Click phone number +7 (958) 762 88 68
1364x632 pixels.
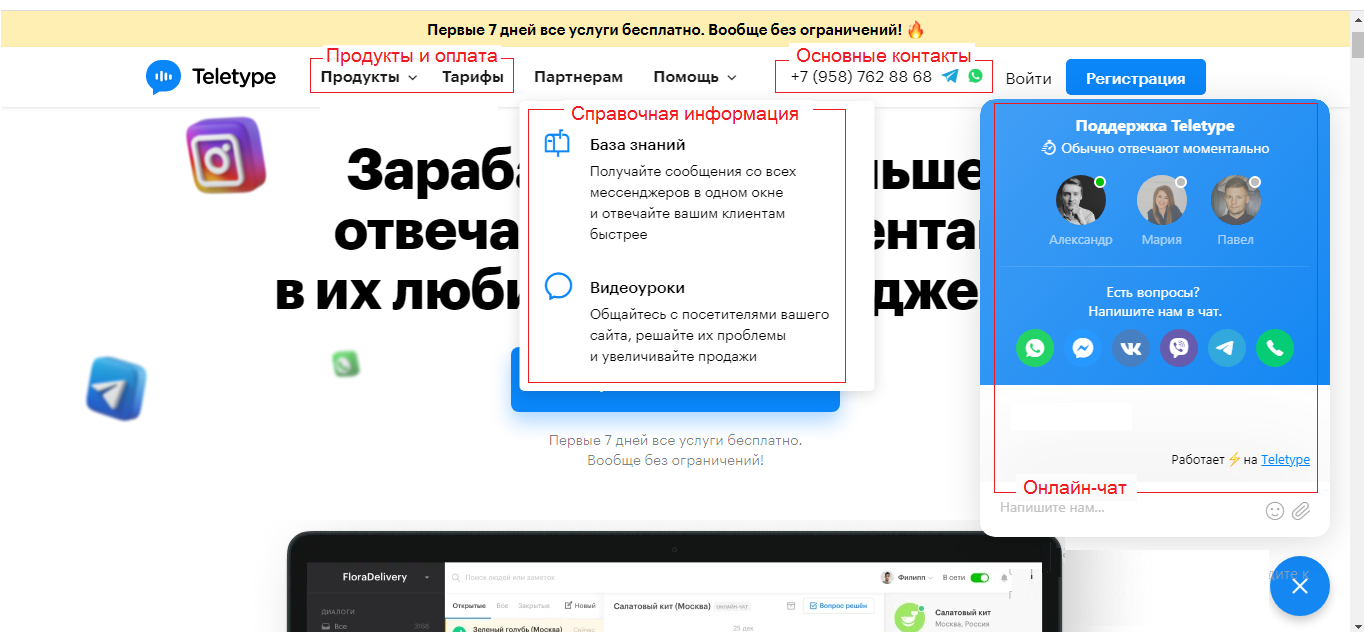pos(861,76)
